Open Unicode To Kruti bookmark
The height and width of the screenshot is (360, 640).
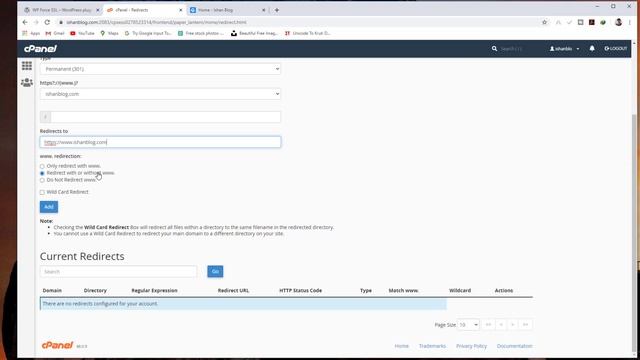(307, 33)
